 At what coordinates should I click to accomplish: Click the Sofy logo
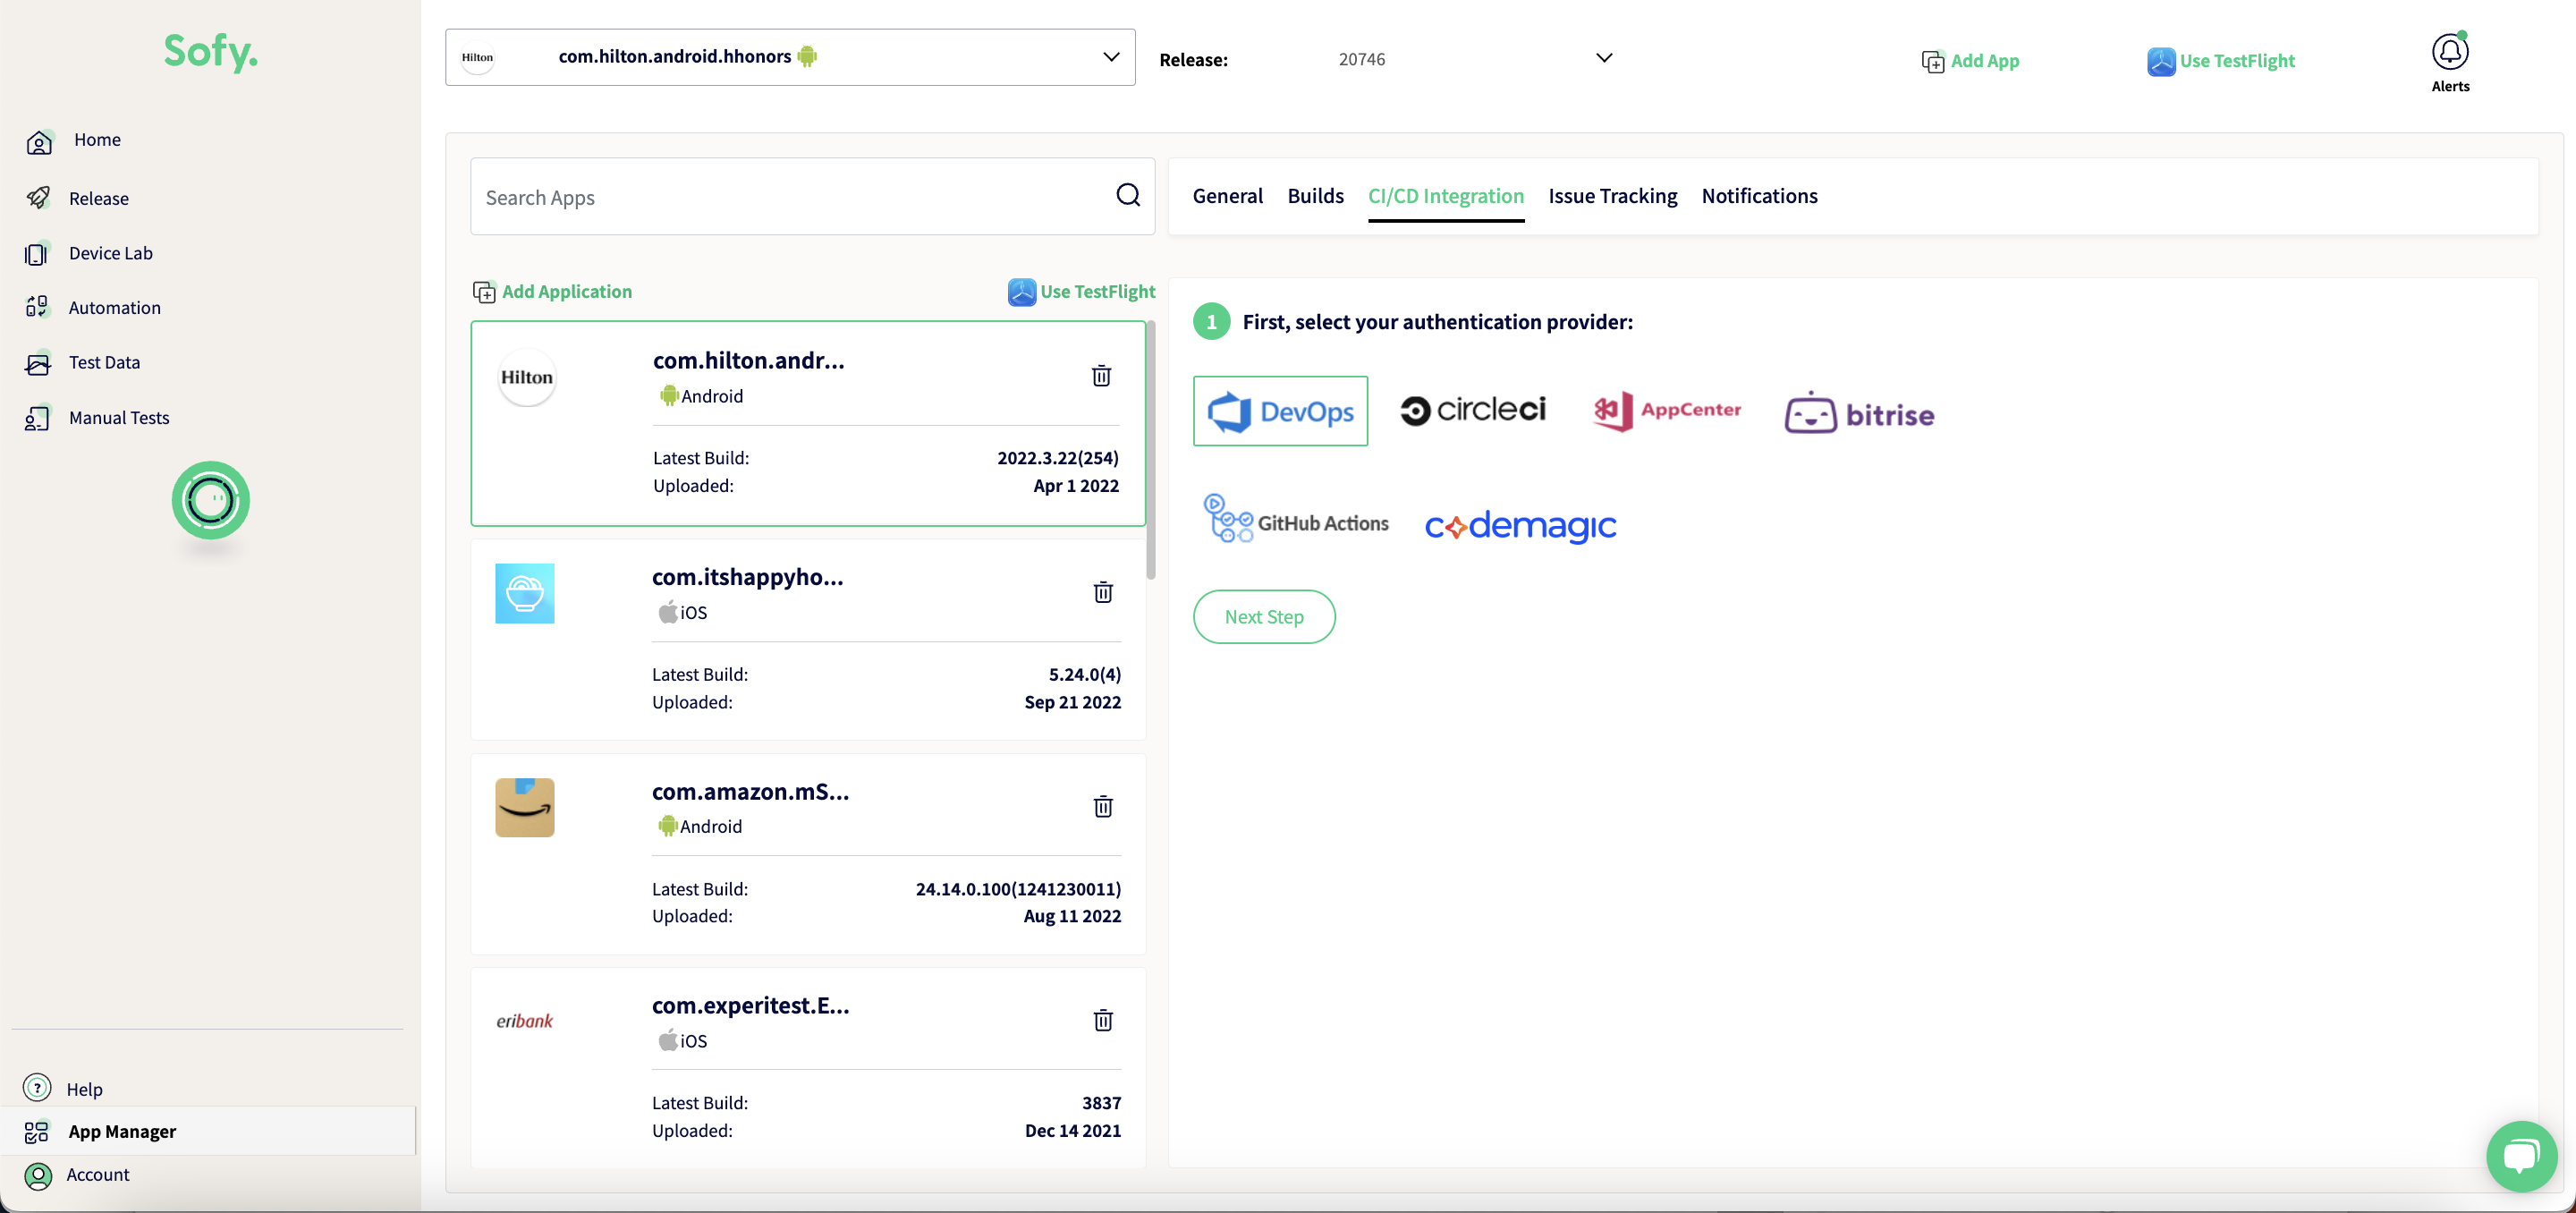[210, 51]
